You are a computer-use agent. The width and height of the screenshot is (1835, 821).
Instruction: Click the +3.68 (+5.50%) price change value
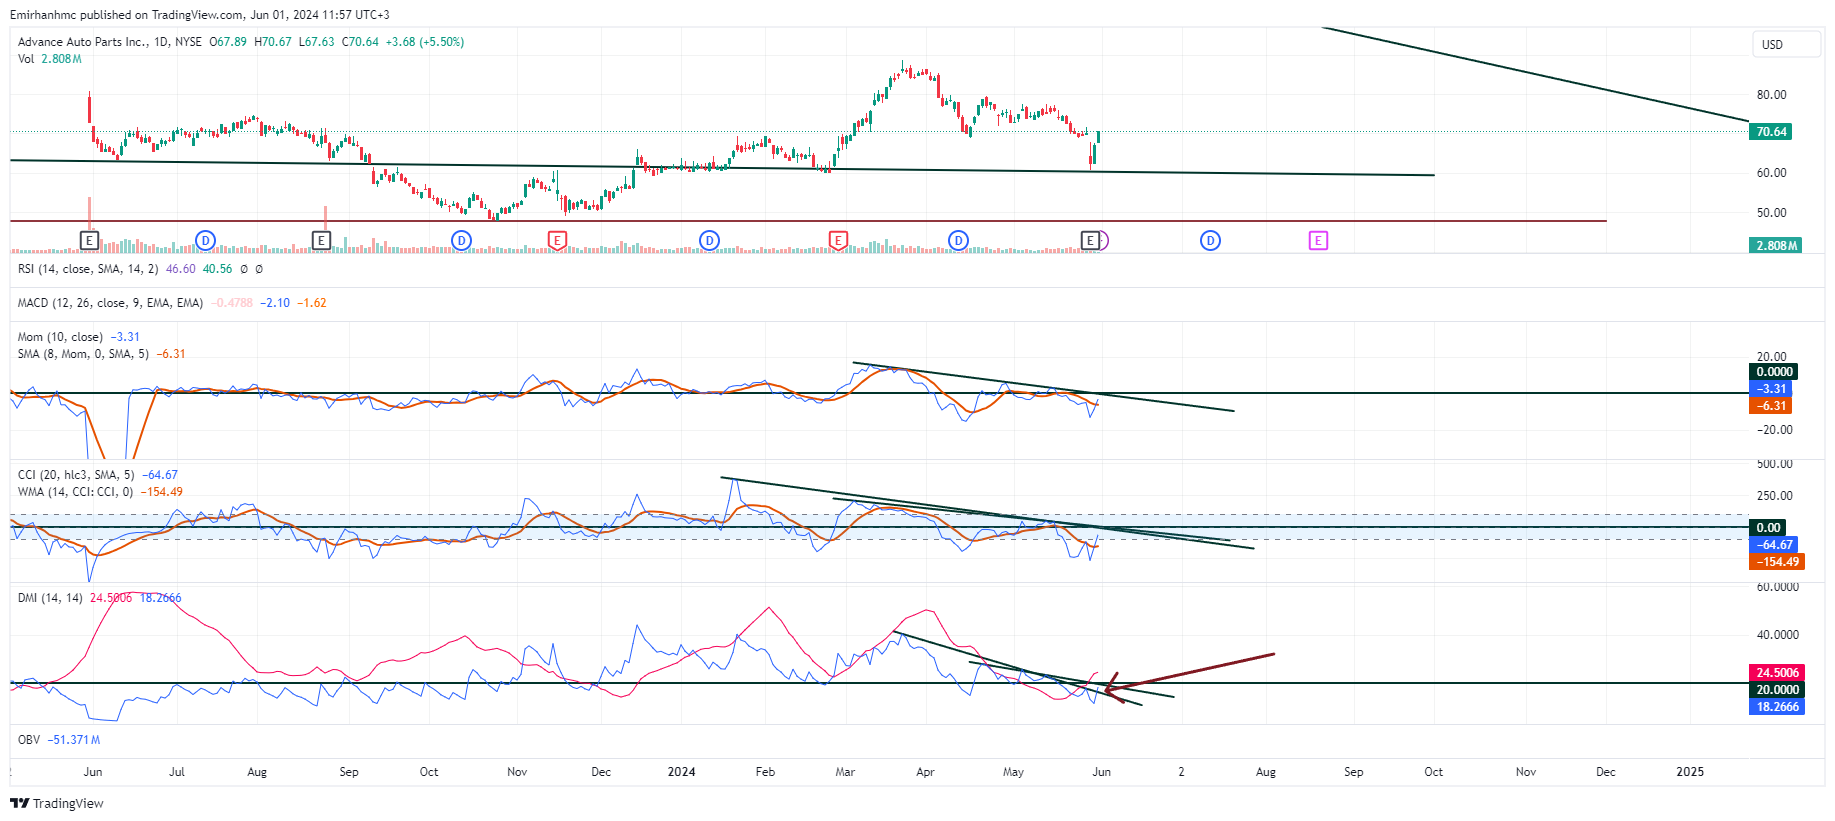(x=425, y=42)
